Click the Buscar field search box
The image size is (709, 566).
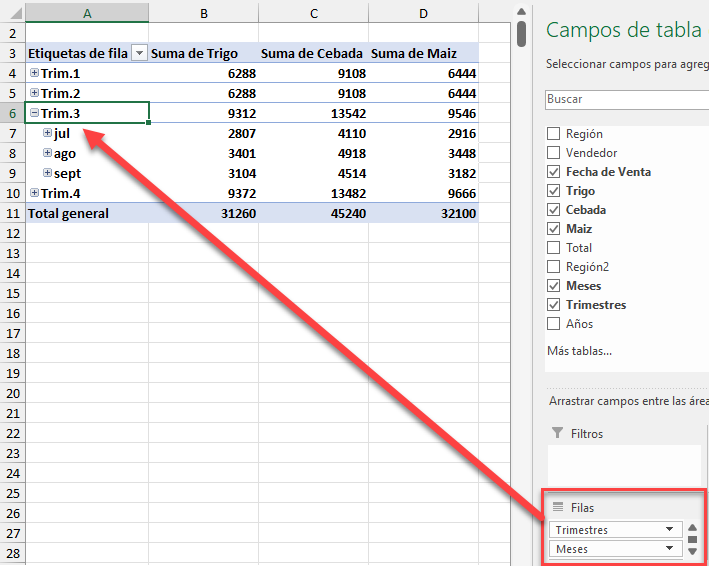[x=627, y=99]
